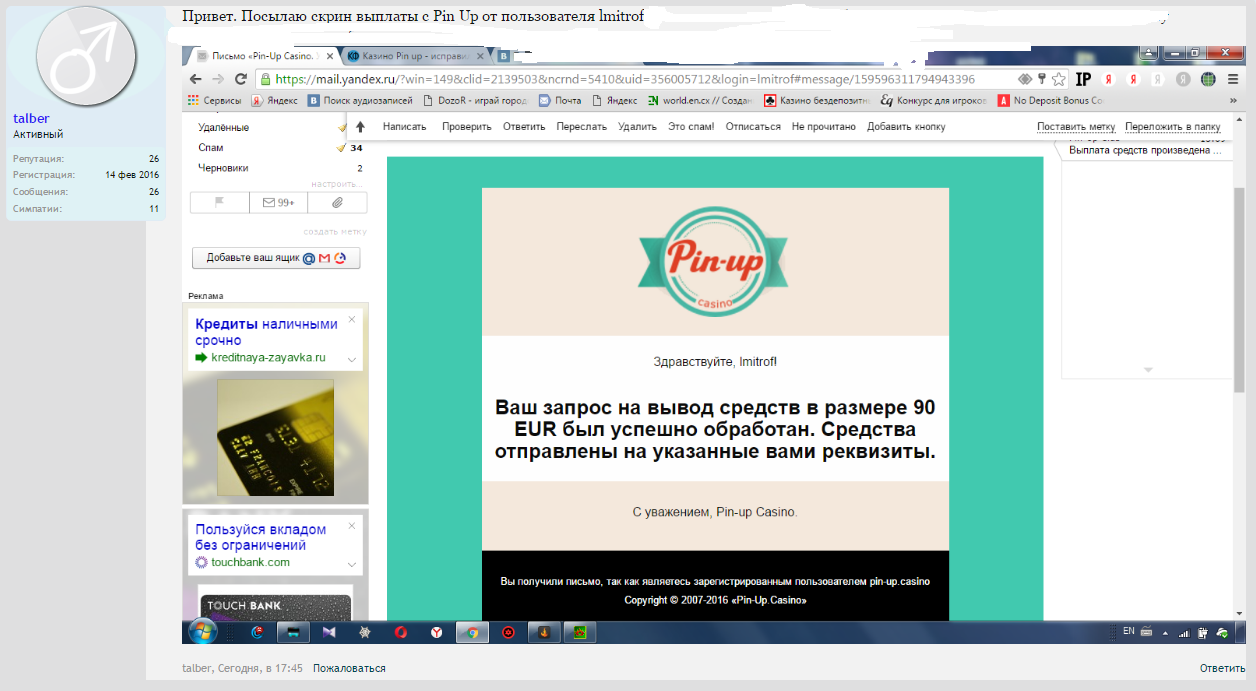Click Ответить in the mail toolbar
This screenshot has height=691, width=1256.
524,127
